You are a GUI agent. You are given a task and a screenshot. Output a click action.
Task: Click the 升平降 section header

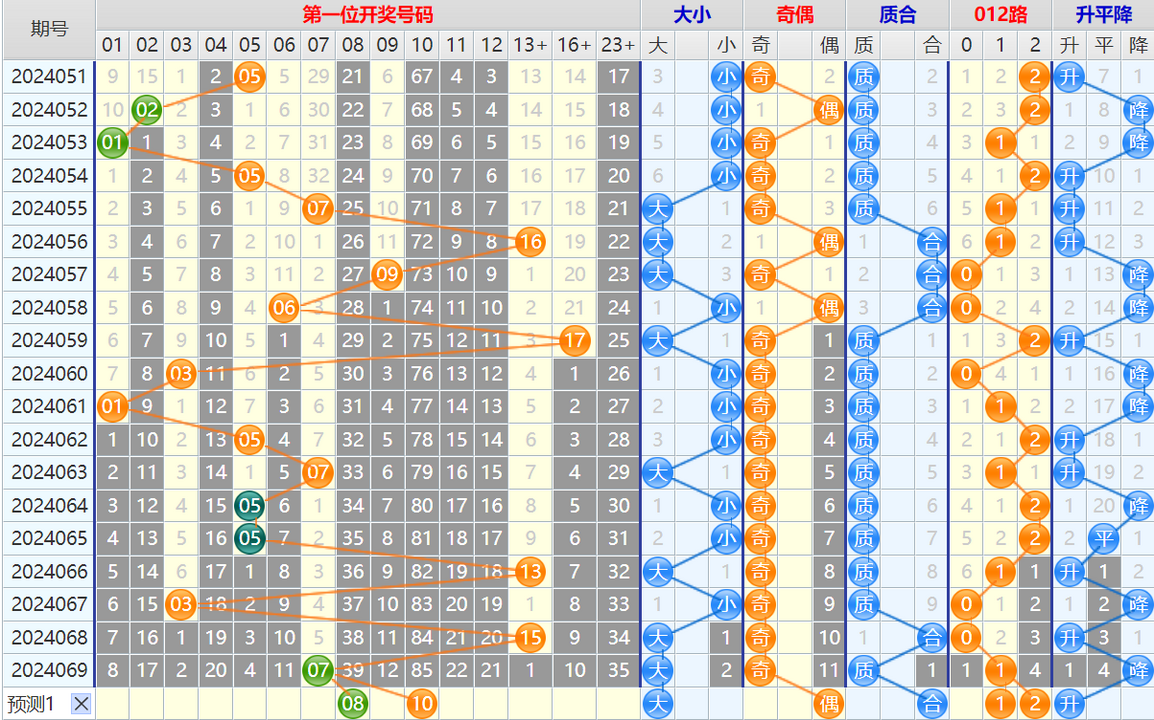pyautogui.click(x=1103, y=15)
